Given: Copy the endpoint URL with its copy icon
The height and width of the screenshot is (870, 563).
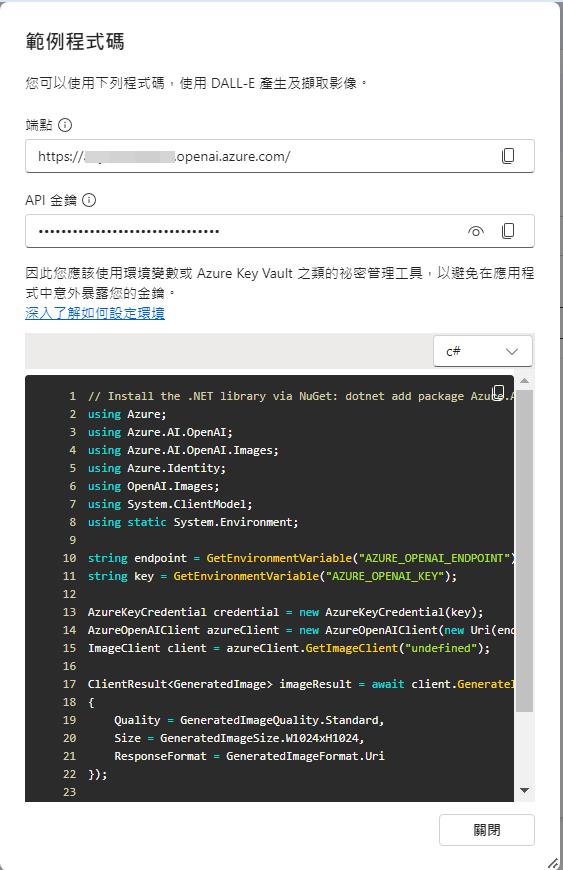Looking at the screenshot, I should click(x=508, y=156).
